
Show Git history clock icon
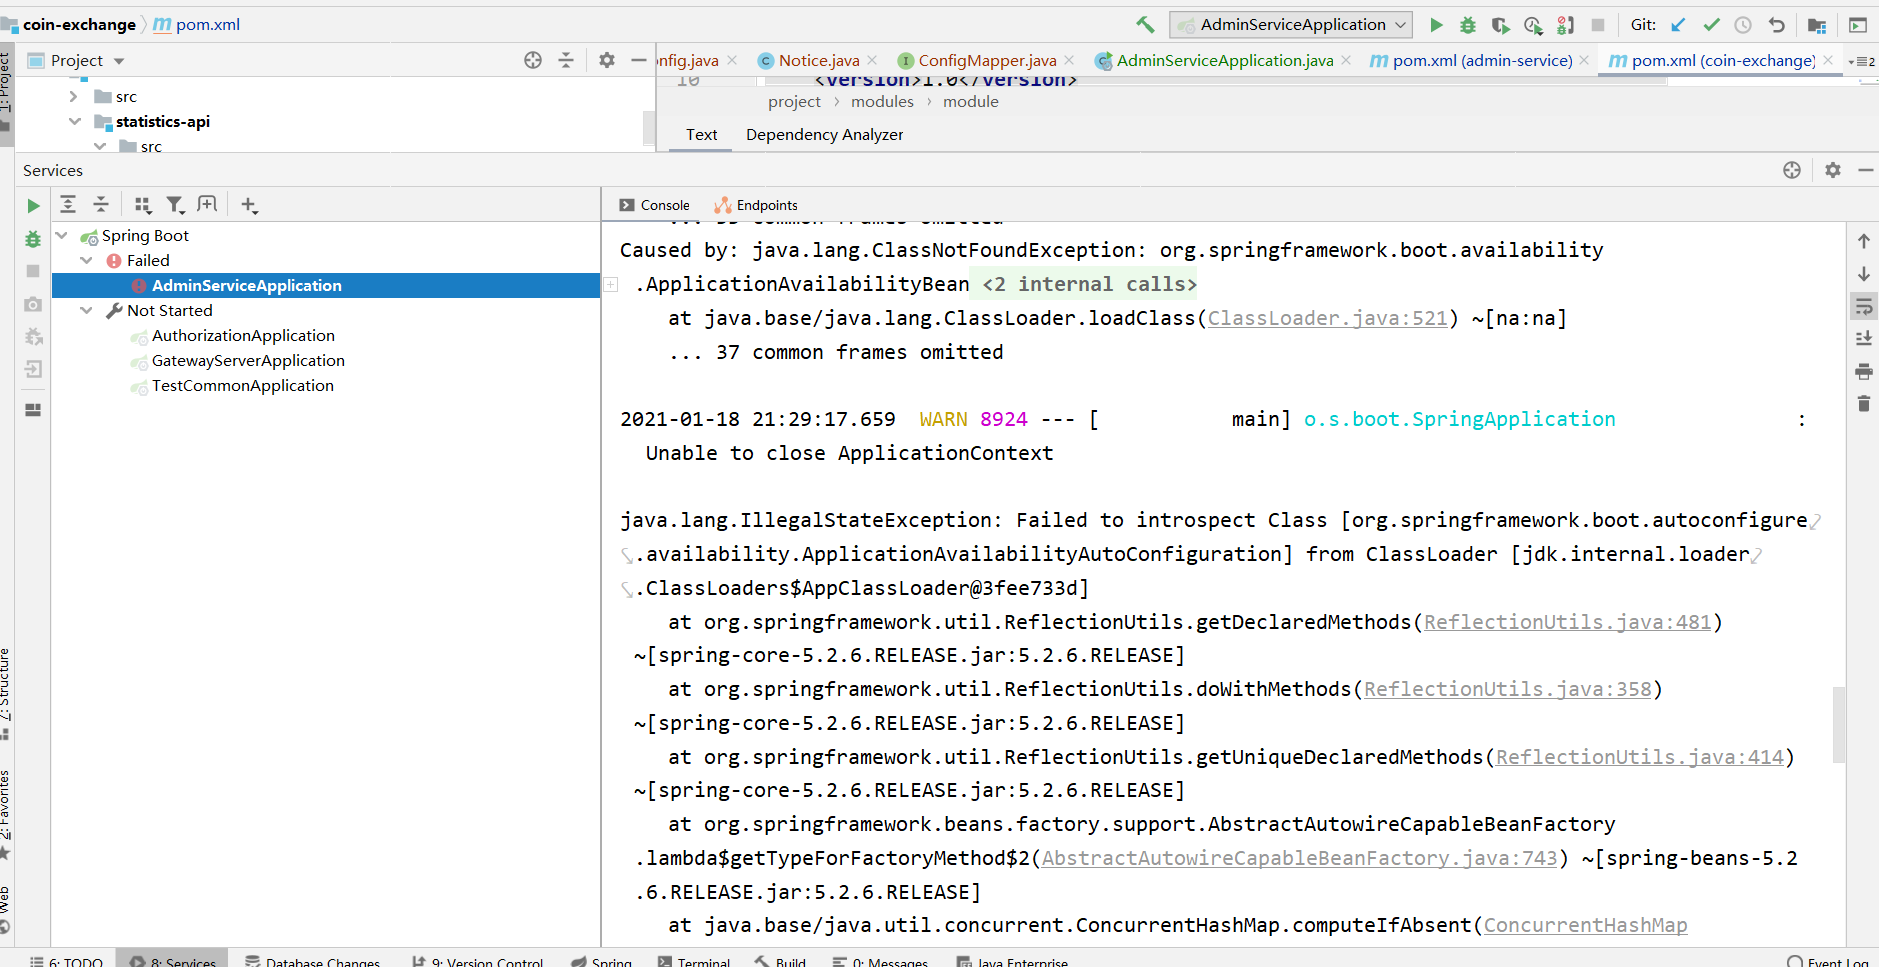coord(1743,24)
